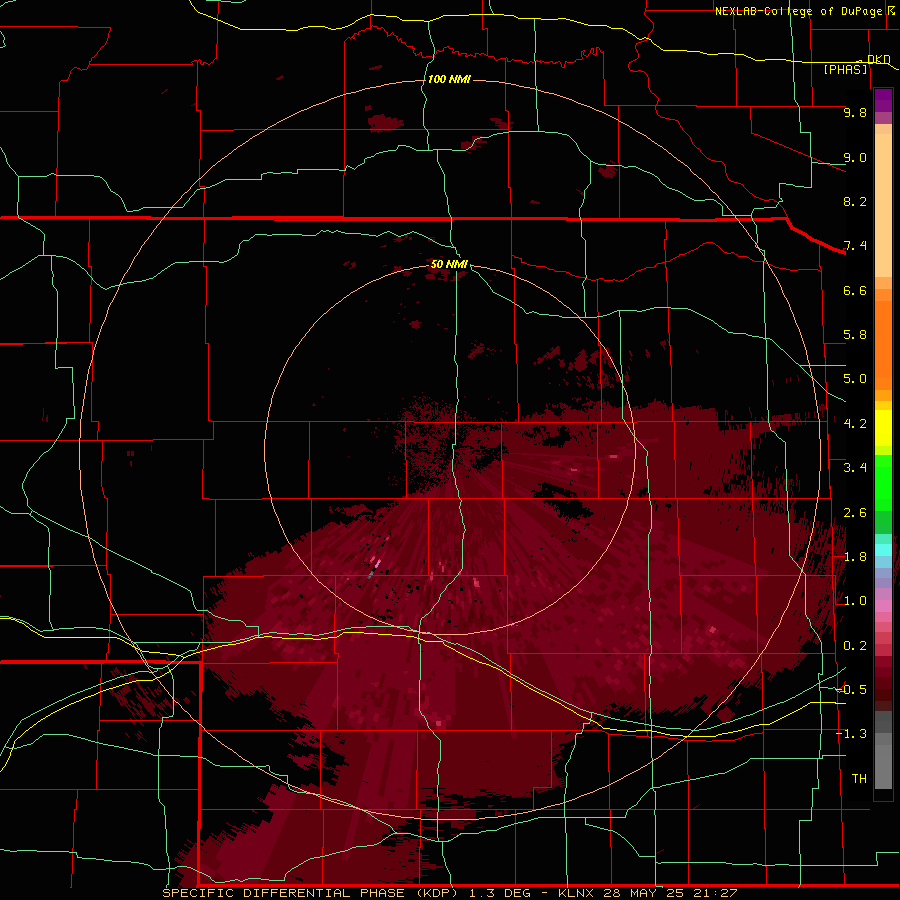900x900 pixels.
Task: Click the 5.8 value on color scale
Action: coord(855,335)
